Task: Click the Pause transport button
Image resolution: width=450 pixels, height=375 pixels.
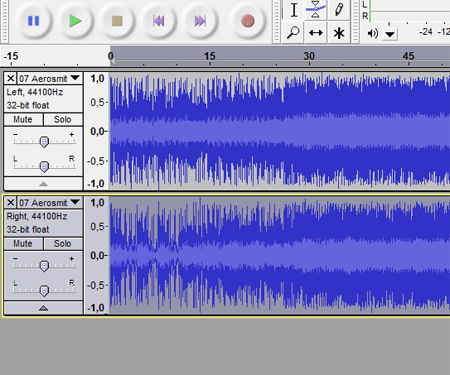Action: pos(33,21)
